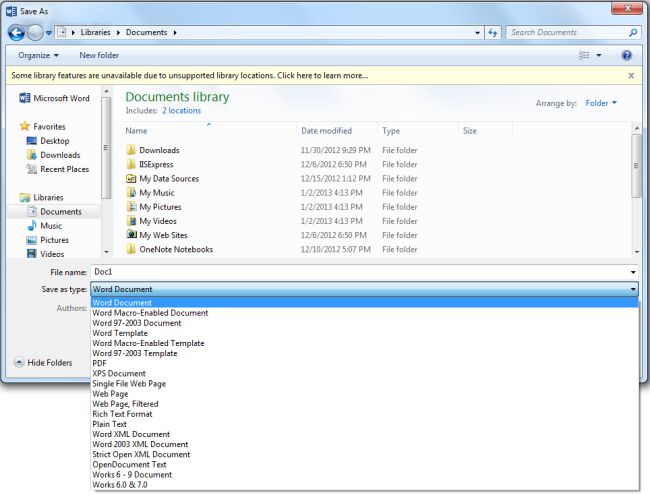Select the My Web Sites folder icon

pos(131,235)
